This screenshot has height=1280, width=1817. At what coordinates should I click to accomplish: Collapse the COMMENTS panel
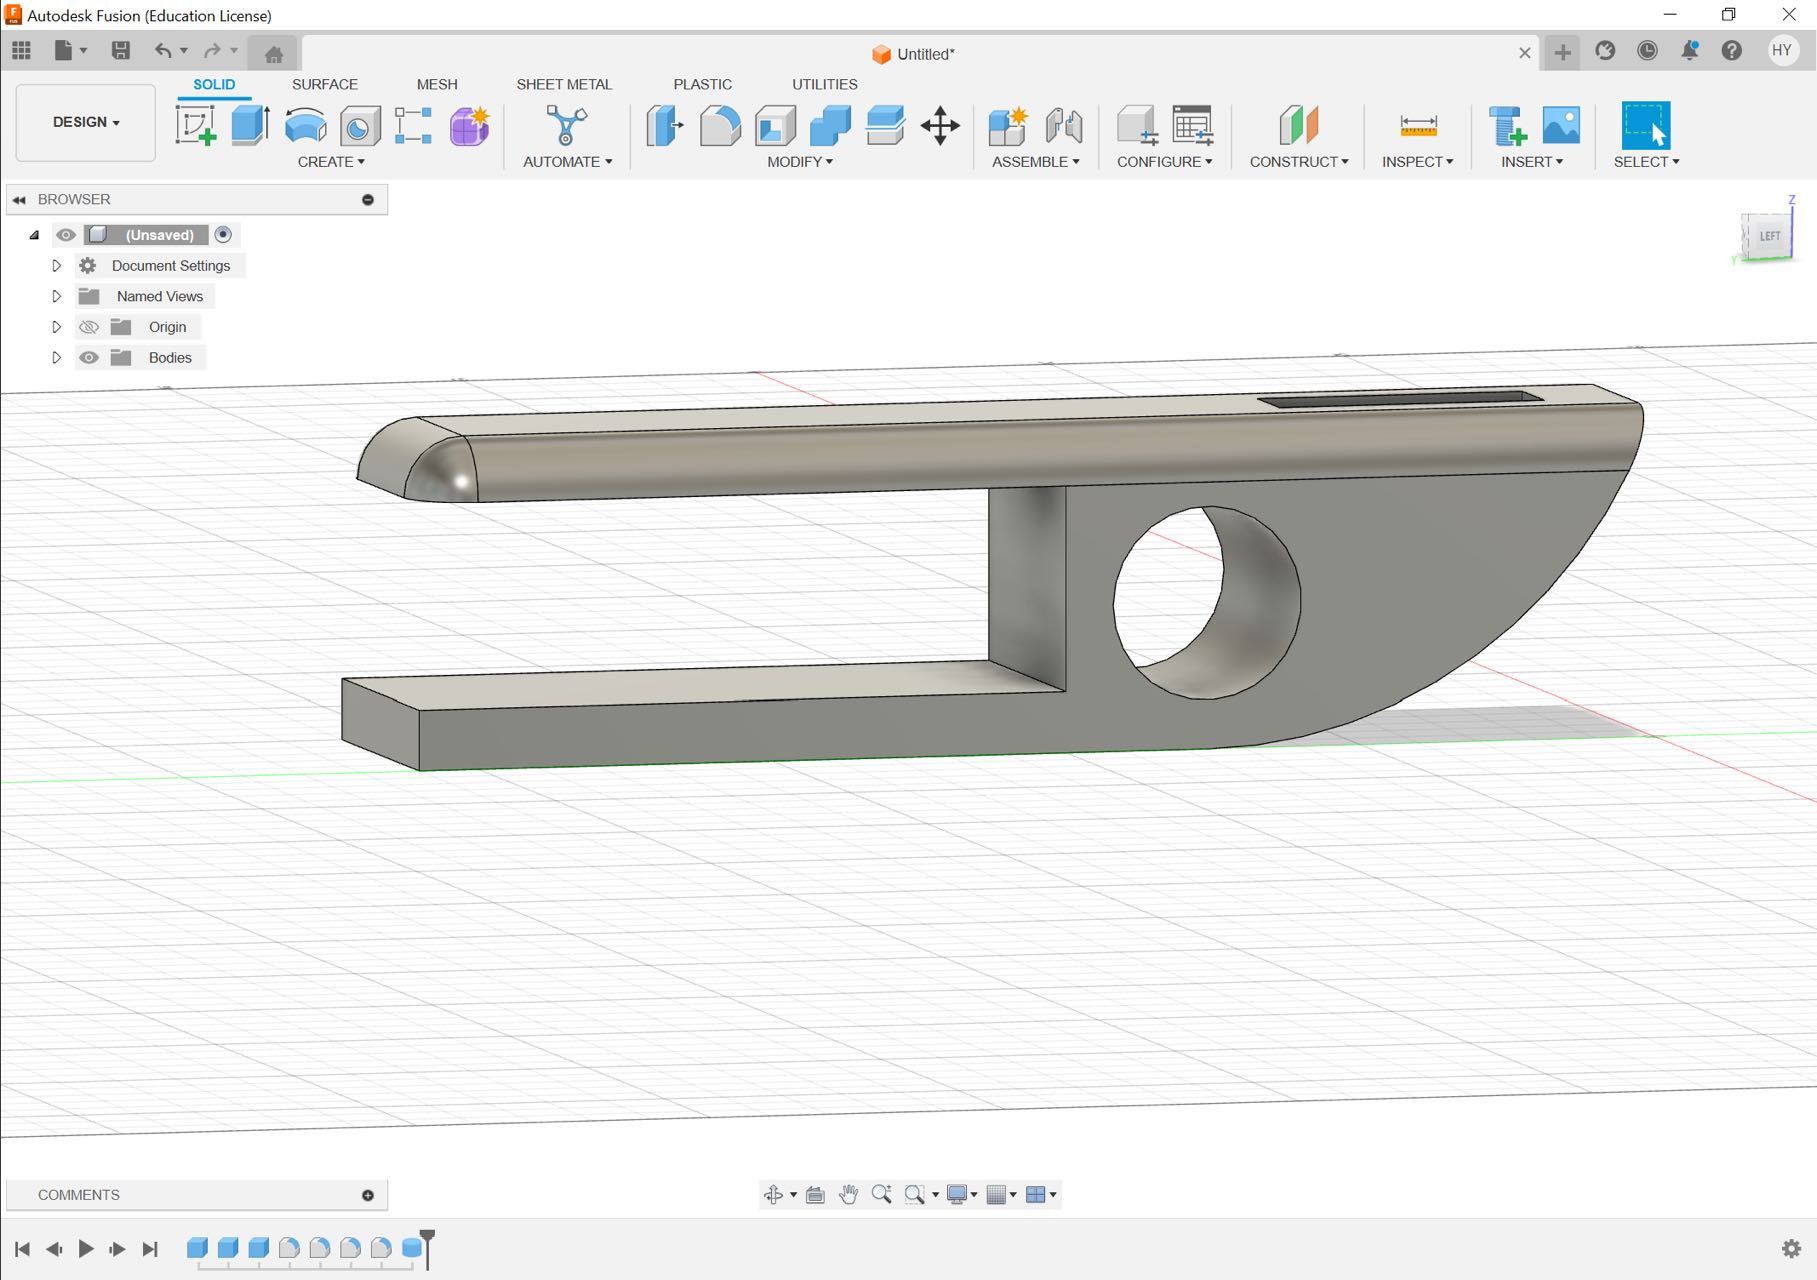pyautogui.click(x=369, y=1194)
